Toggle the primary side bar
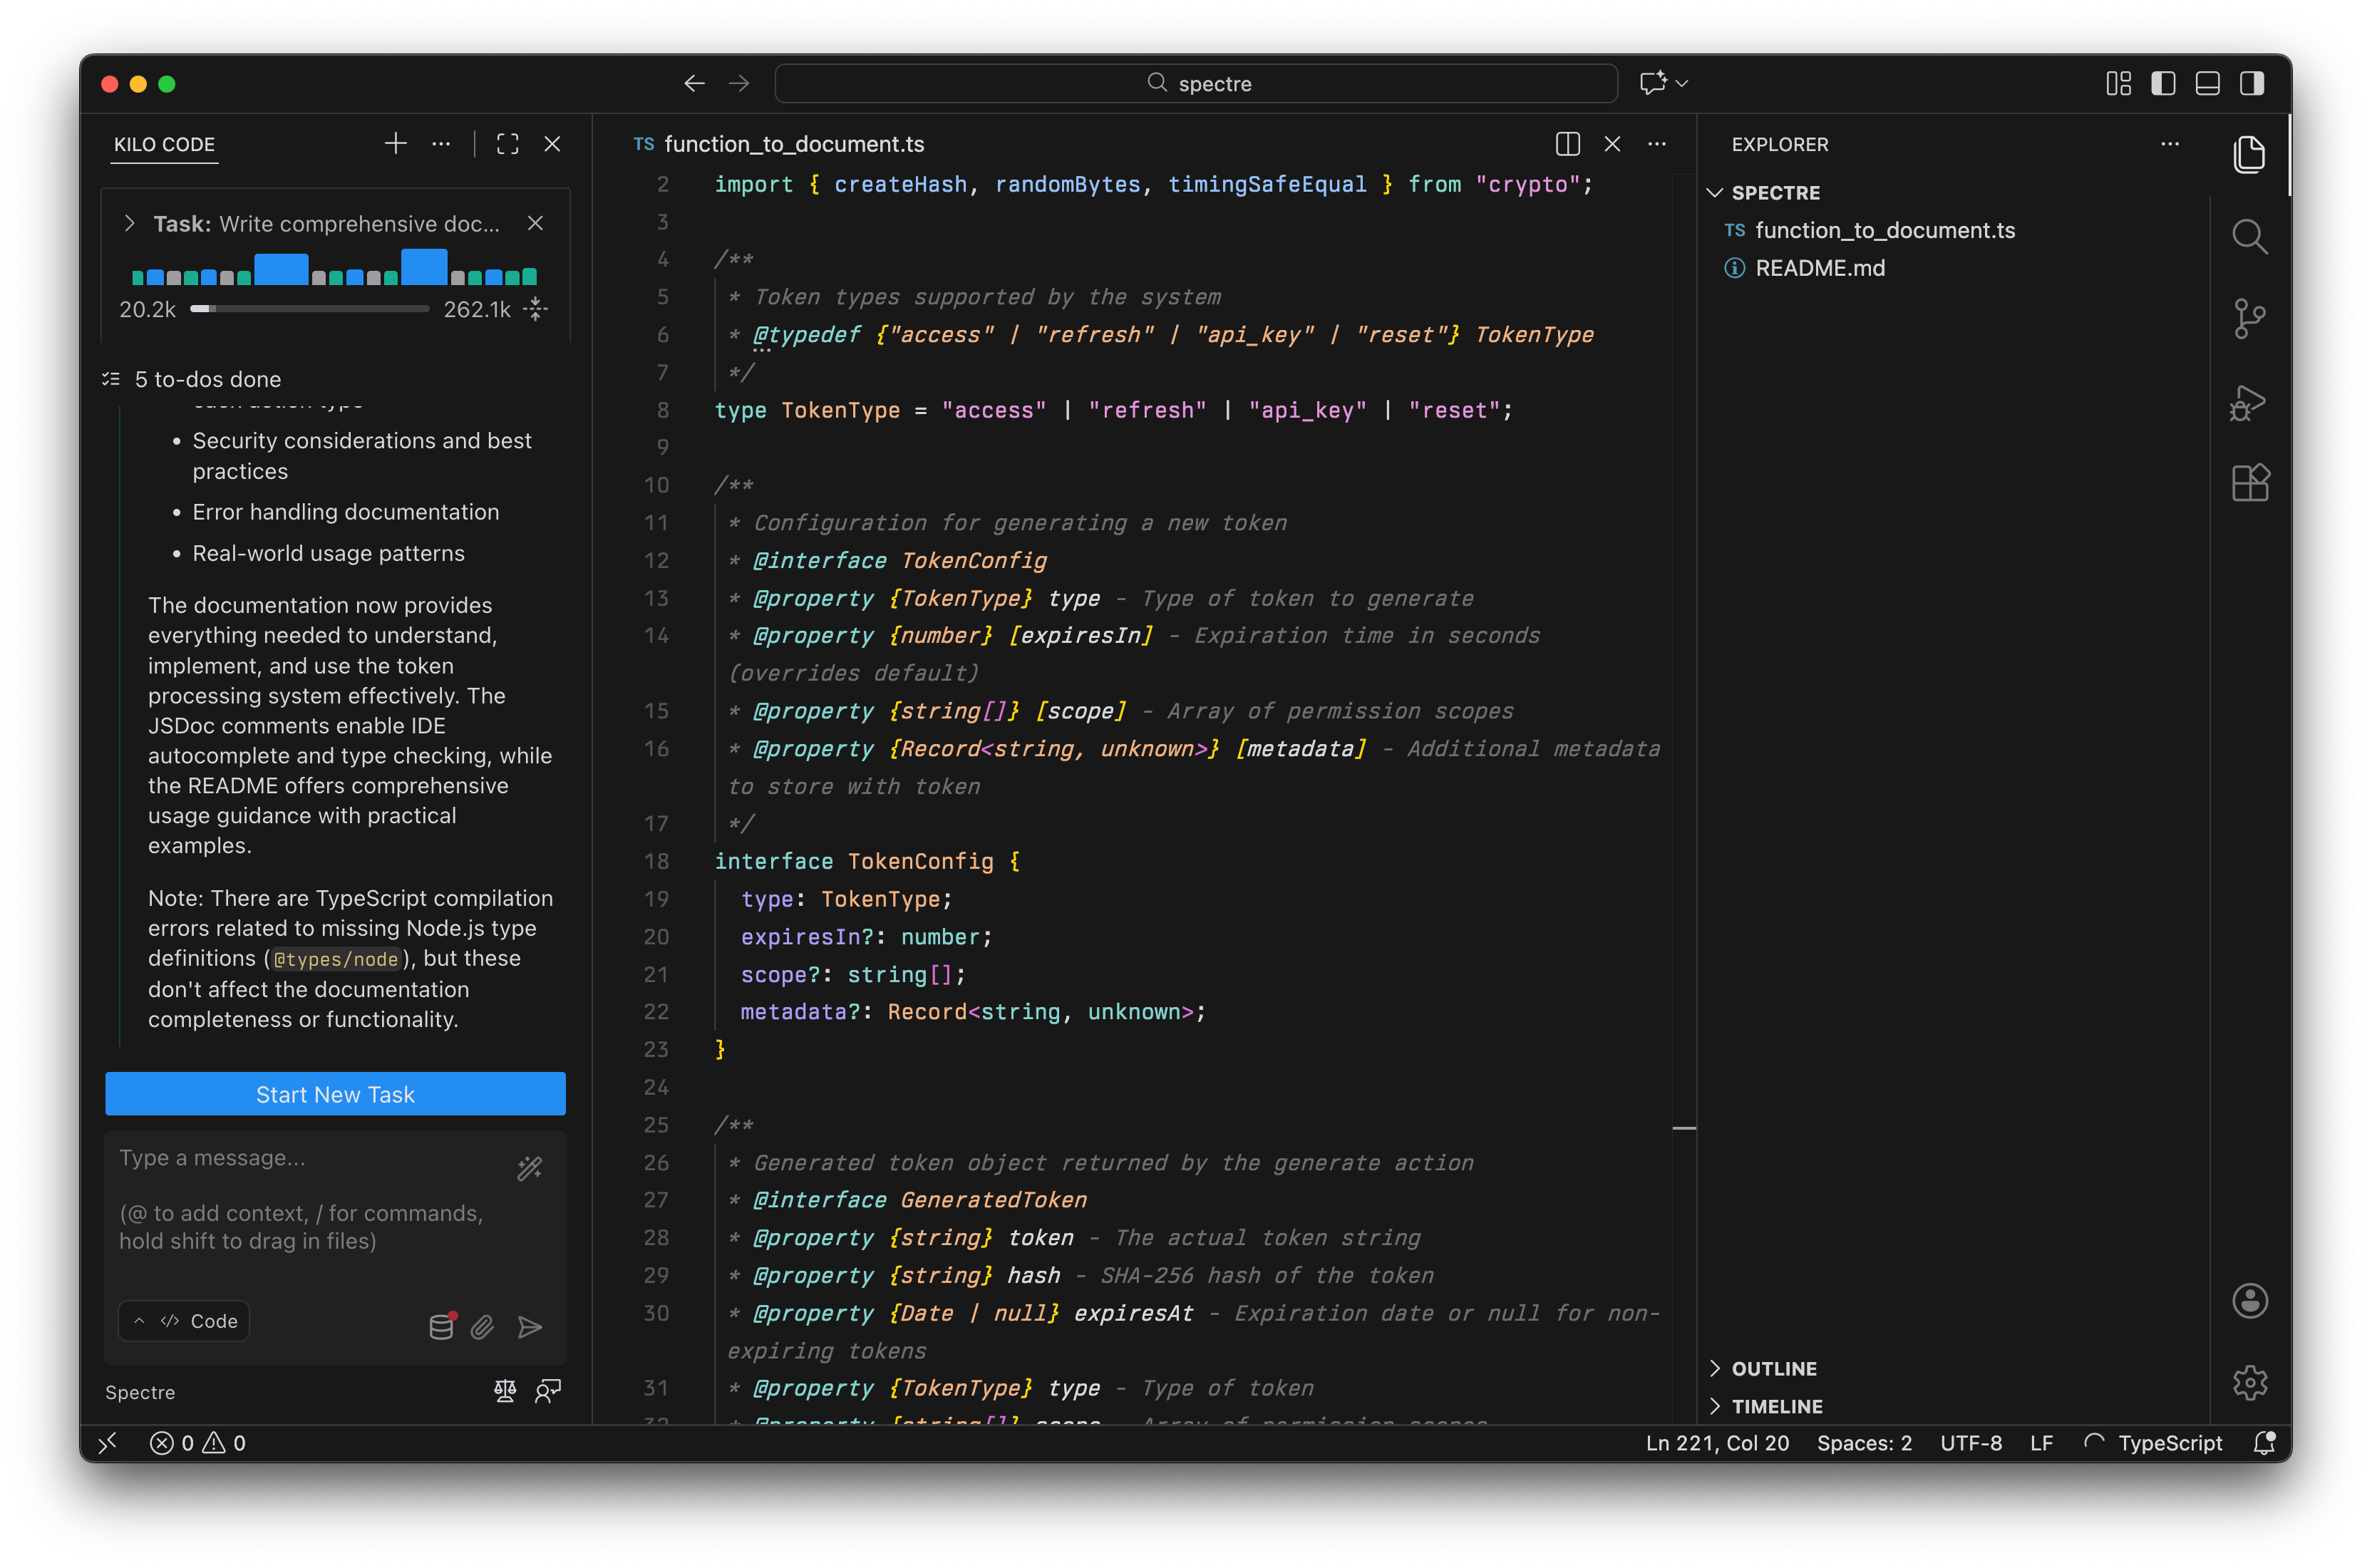This screenshot has height=1568, width=2372. click(x=2163, y=83)
